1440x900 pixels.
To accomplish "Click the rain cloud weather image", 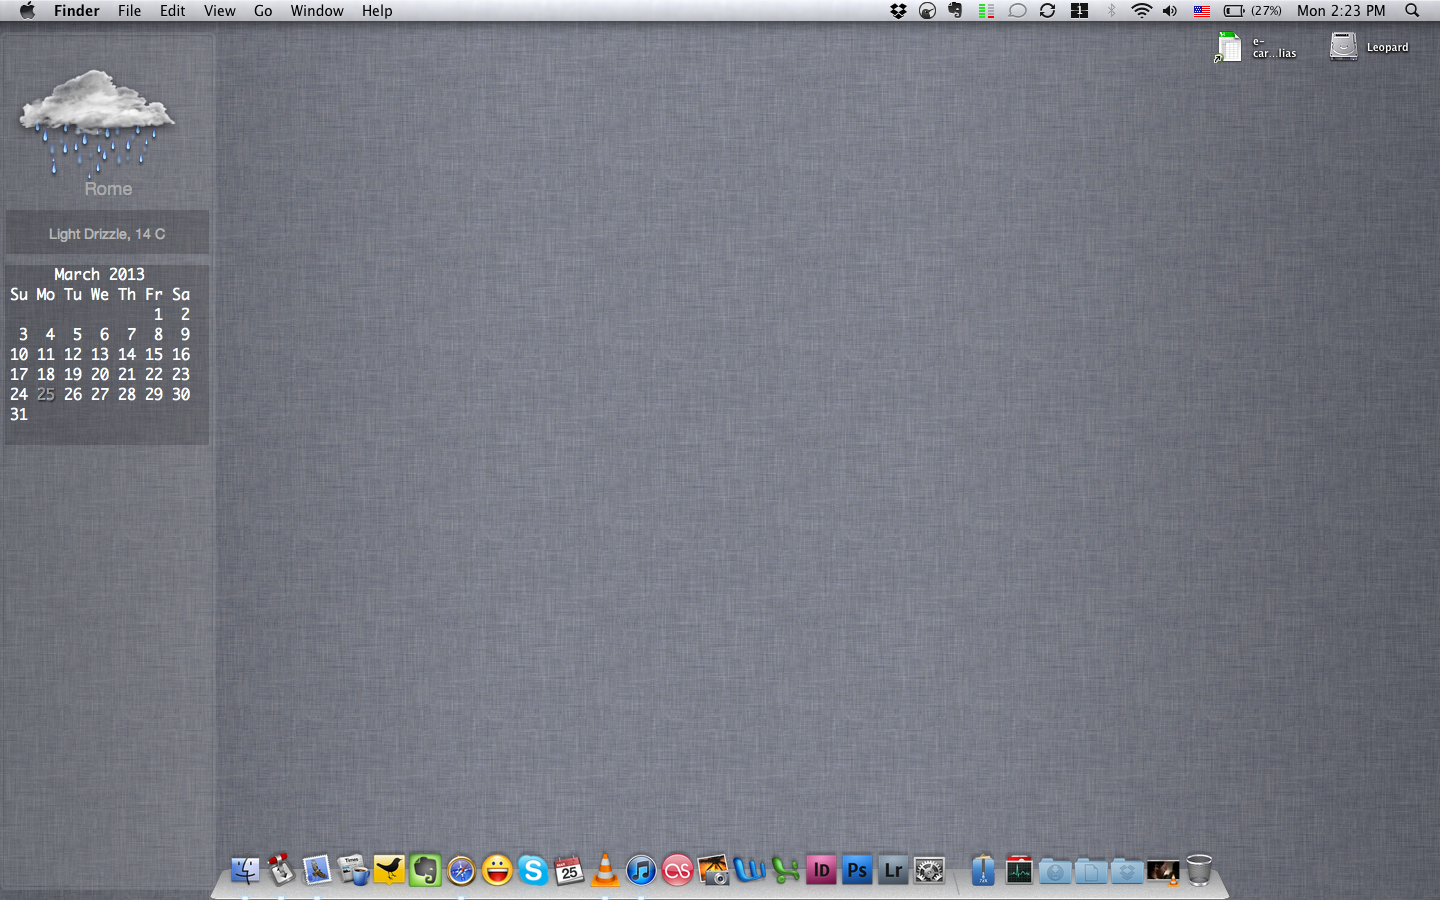I will tap(97, 122).
